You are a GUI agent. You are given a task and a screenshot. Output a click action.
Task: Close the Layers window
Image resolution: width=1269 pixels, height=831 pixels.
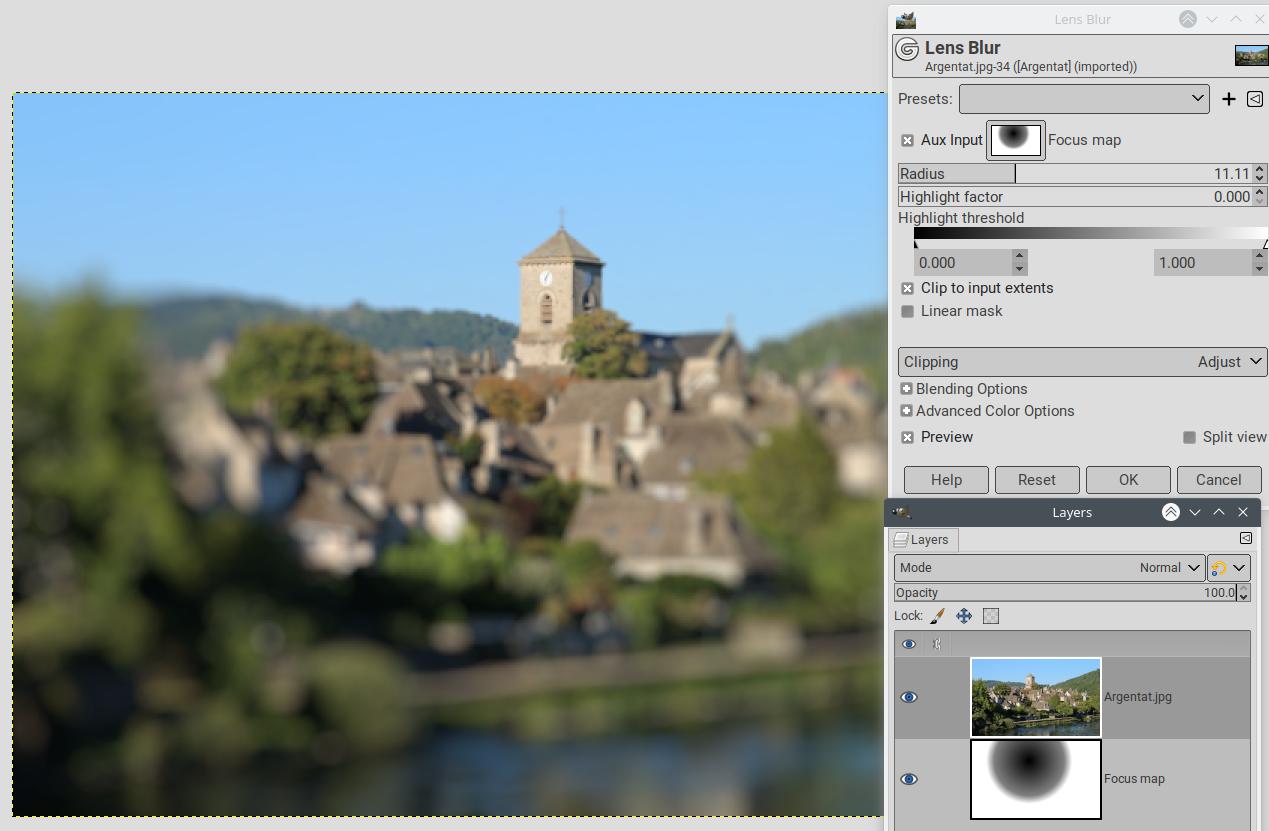[1243, 512]
